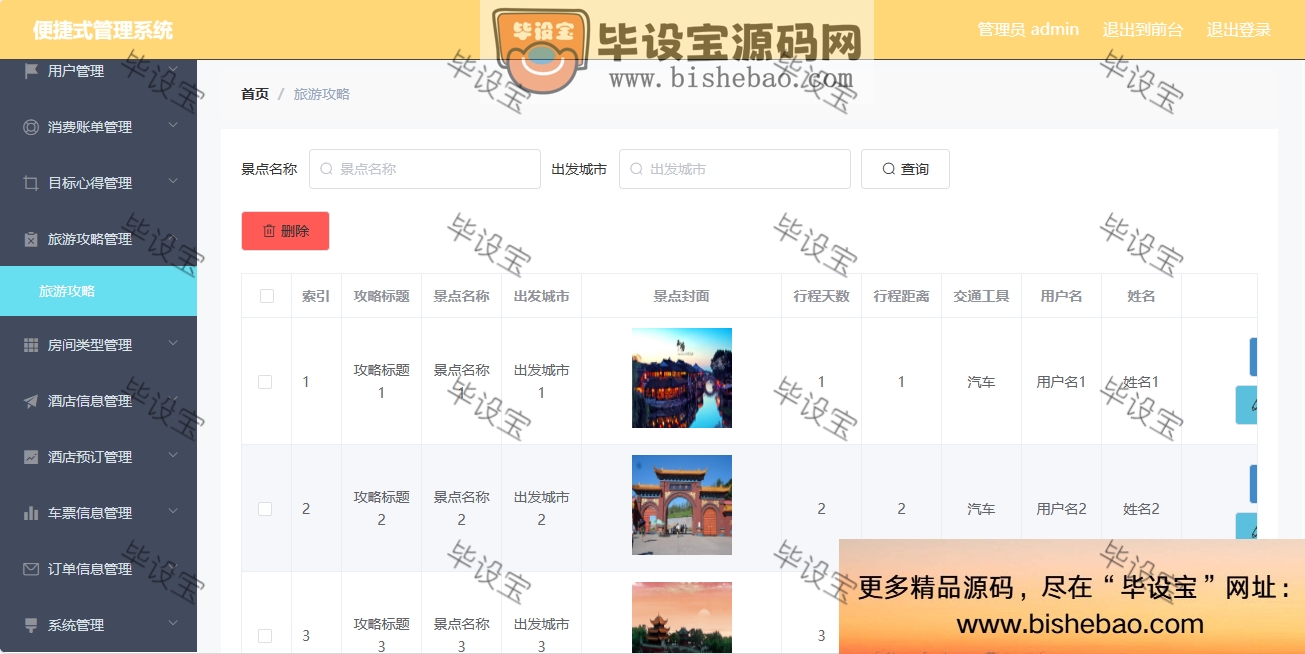Click the magnifier icon on 查询 button
1305x654 pixels.
(888, 169)
